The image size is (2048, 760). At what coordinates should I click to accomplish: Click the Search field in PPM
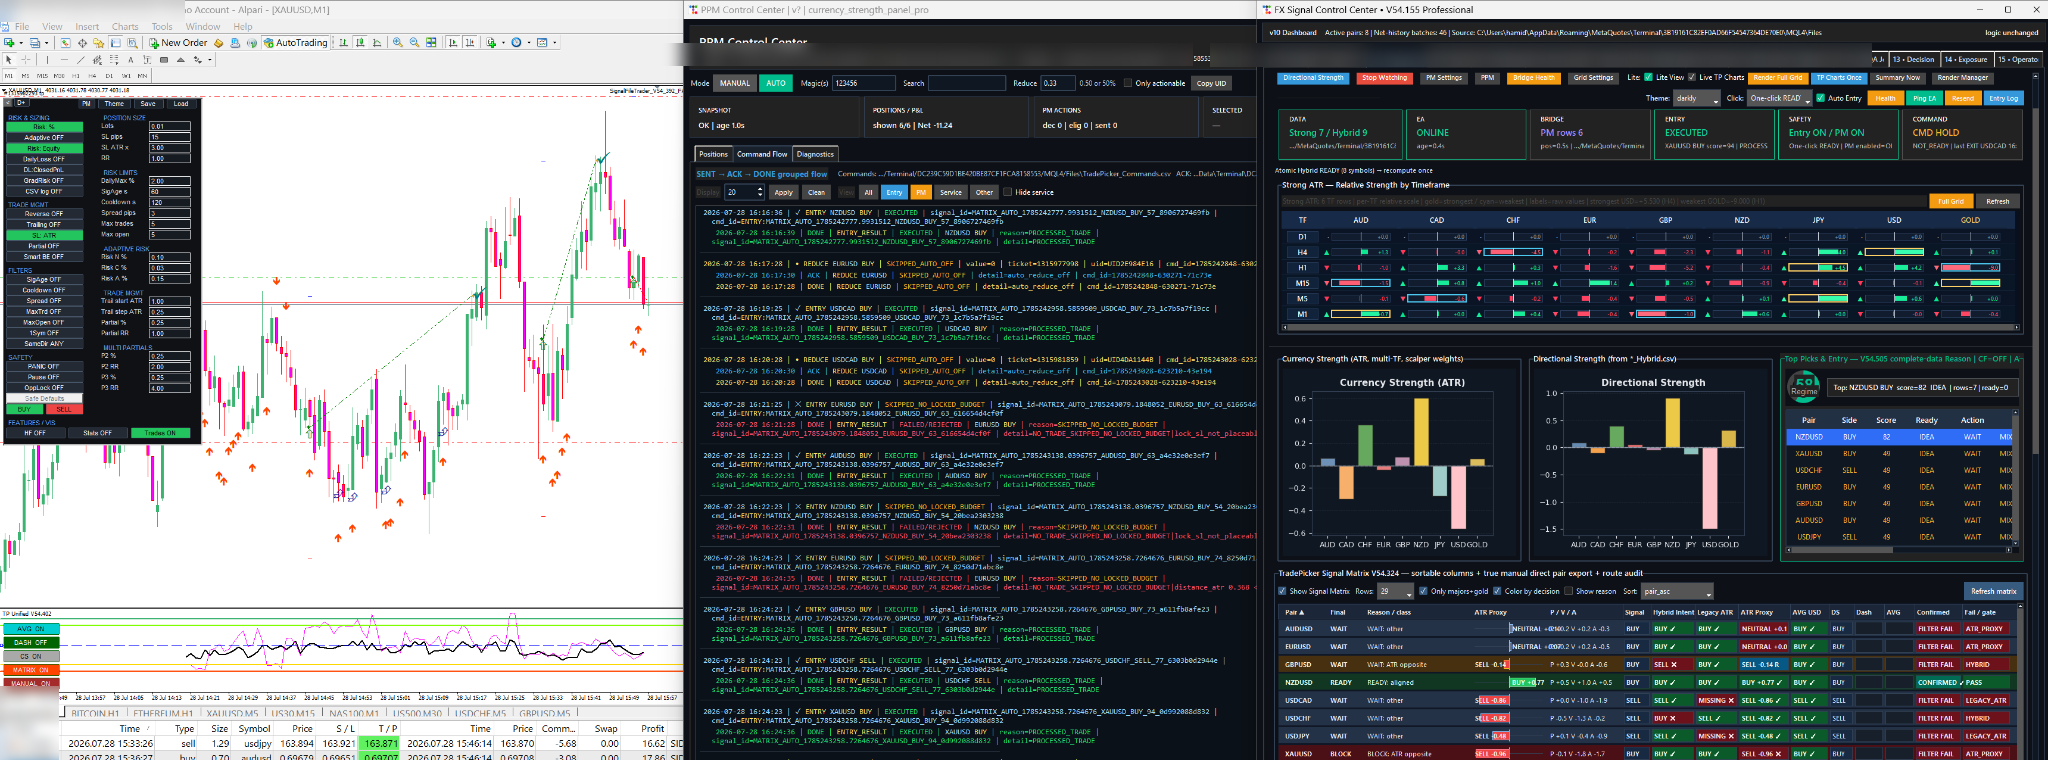click(967, 83)
